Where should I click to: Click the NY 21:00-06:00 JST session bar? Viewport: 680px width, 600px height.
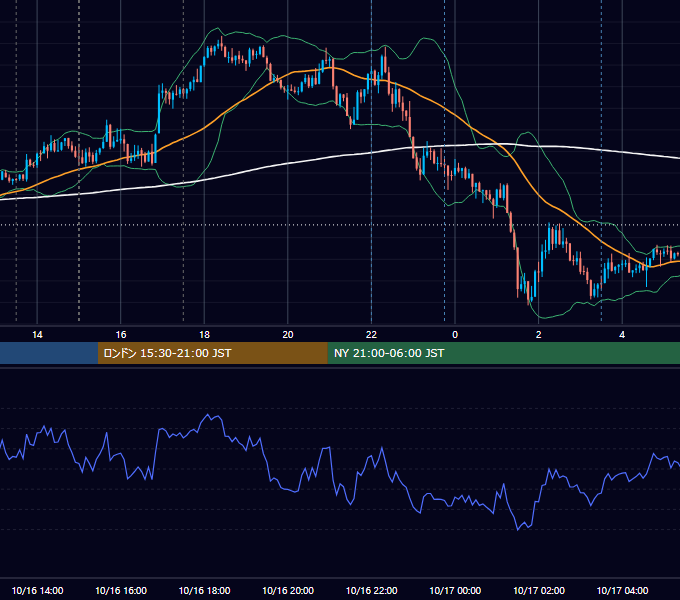[x=503, y=353]
